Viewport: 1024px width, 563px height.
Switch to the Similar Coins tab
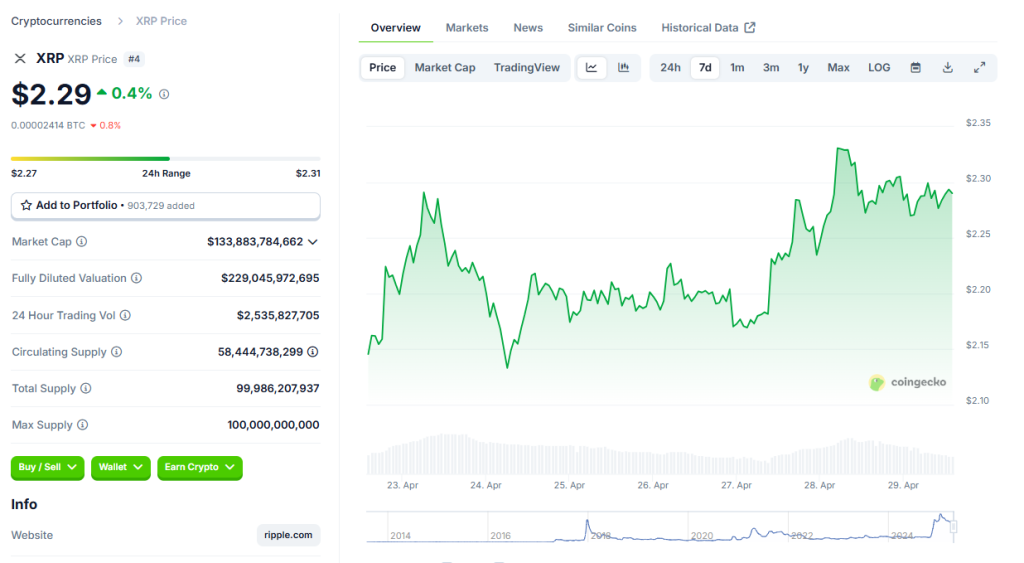pos(602,28)
